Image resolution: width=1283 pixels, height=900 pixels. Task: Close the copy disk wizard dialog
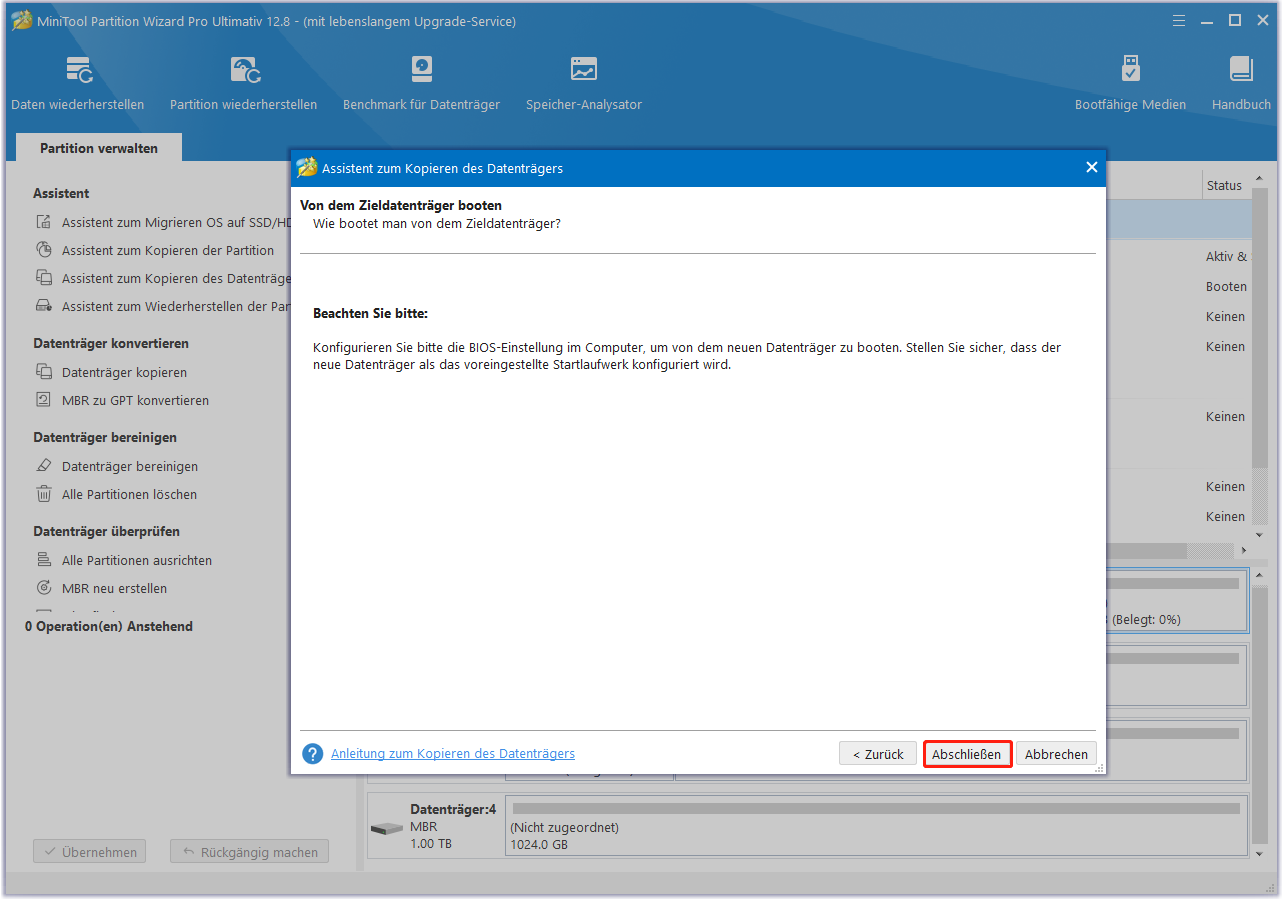click(x=1092, y=168)
